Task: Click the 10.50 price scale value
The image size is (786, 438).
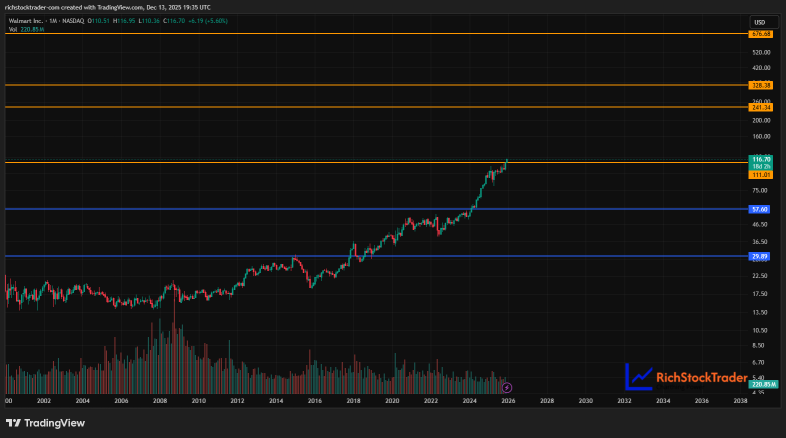Action: (x=759, y=330)
